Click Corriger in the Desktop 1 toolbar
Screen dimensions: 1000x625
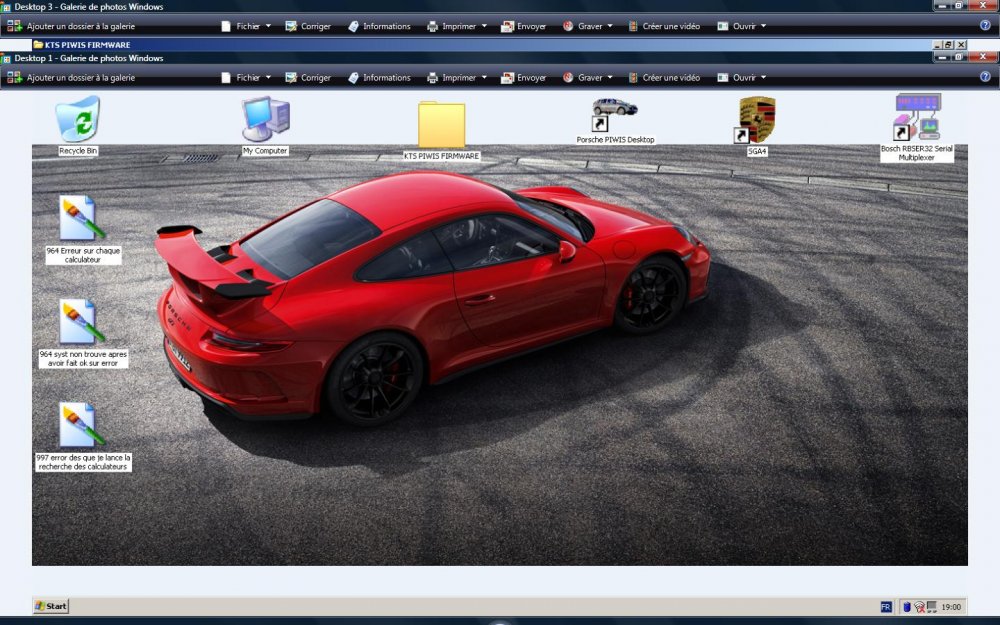pos(308,78)
